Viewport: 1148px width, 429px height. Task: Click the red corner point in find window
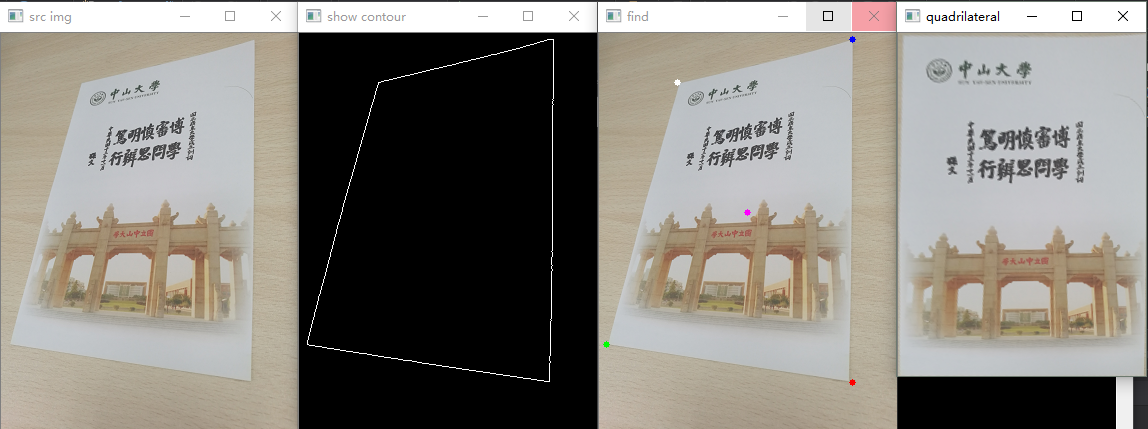coord(852,382)
